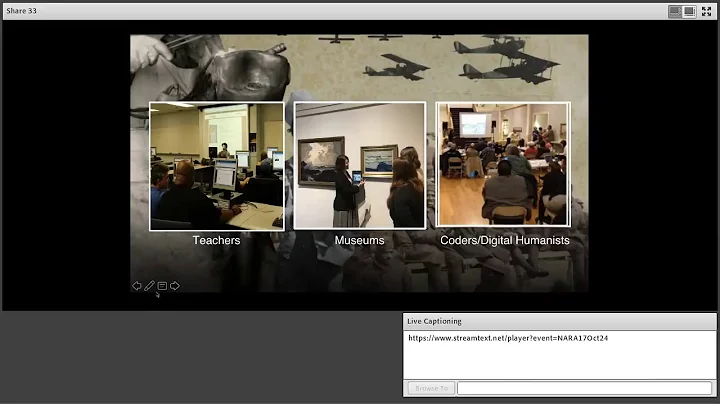Click the Museums caption text

[x=360, y=240]
